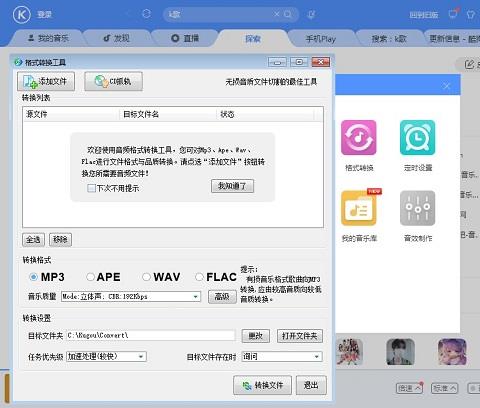This screenshot has height=408, width=480.
Task: Open the first anime group thumbnail at bottom
Action: (x=348, y=352)
